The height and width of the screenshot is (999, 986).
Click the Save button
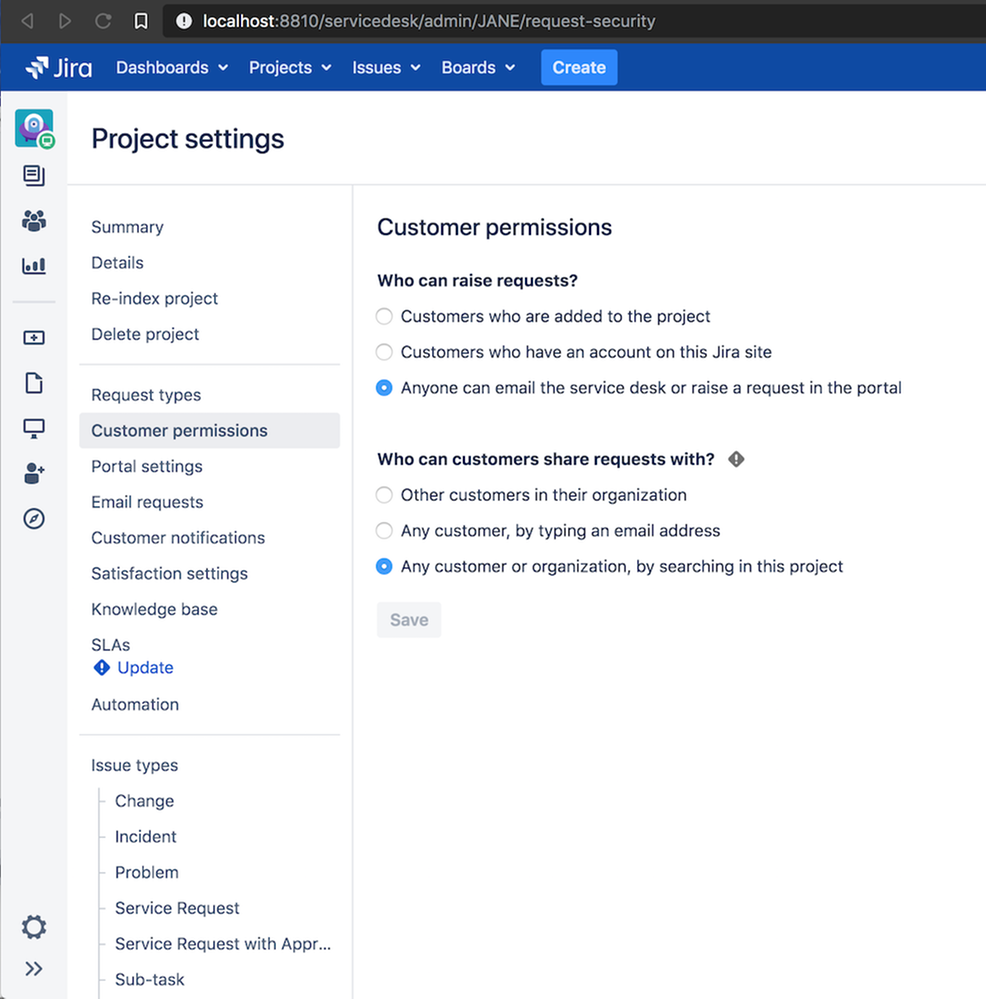click(x=409, y=620)
